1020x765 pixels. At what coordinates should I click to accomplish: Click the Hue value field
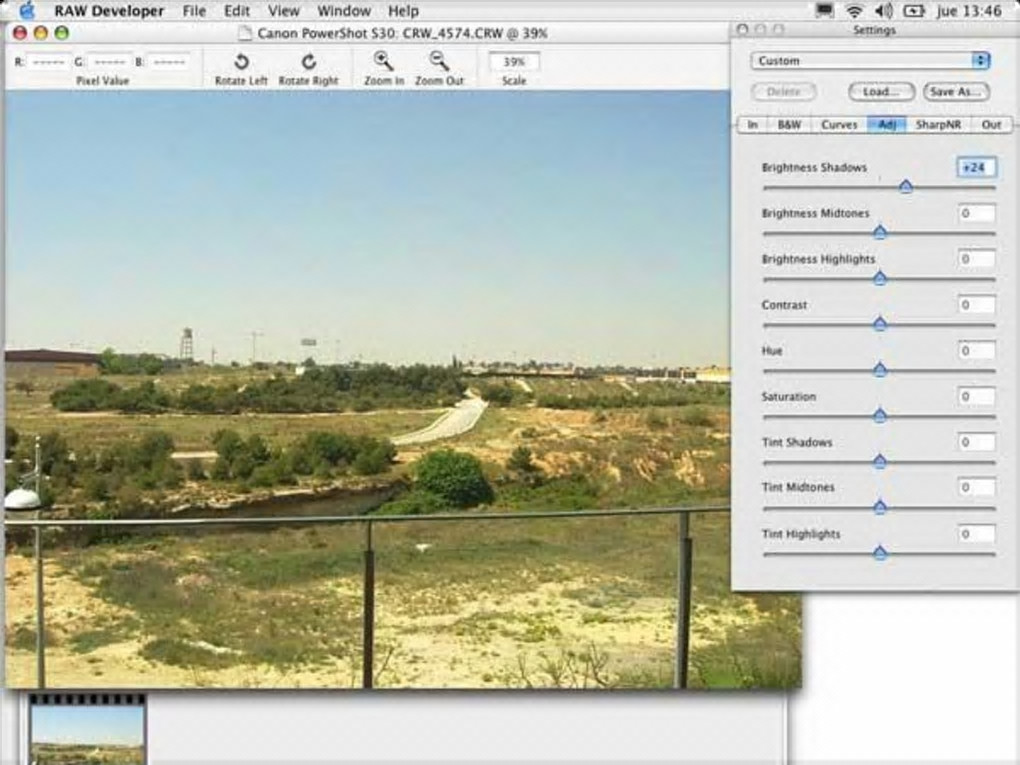976,351
